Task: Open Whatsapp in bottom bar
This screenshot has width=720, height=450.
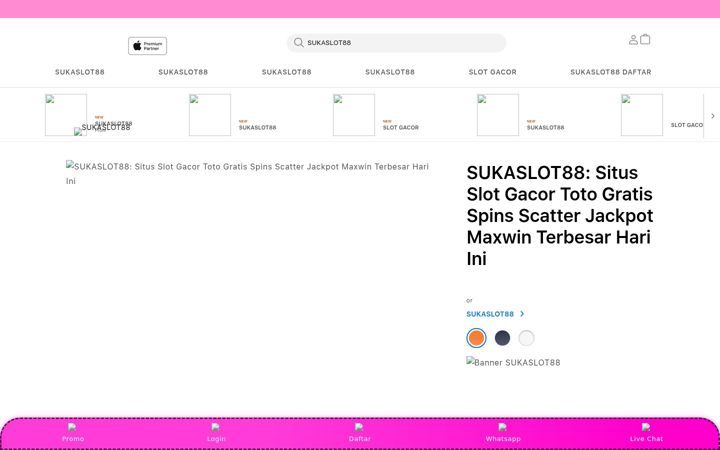Action: 503,433
